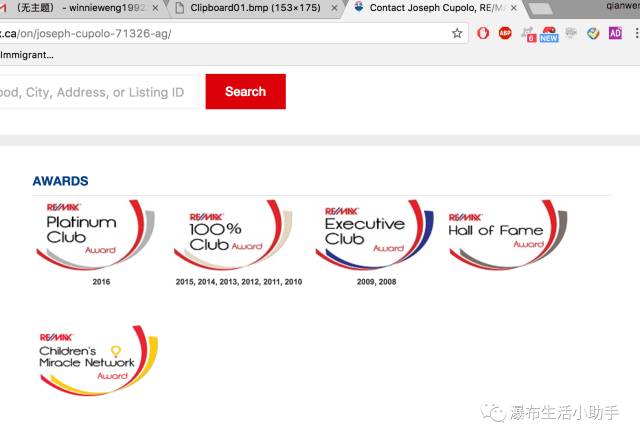640x441 pixels.
Task: Click the Hall of Fame Award badge
Action: [x=508, y=235]
